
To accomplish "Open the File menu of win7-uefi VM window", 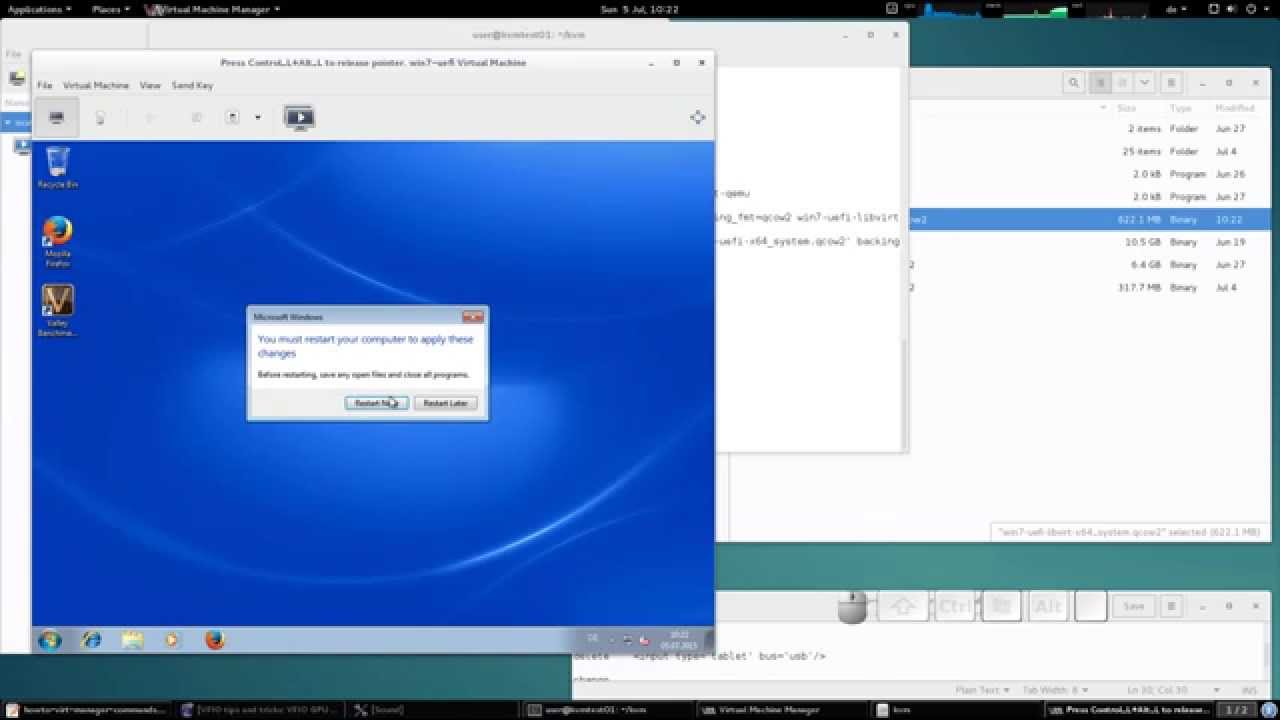I will tap(44, 86).
